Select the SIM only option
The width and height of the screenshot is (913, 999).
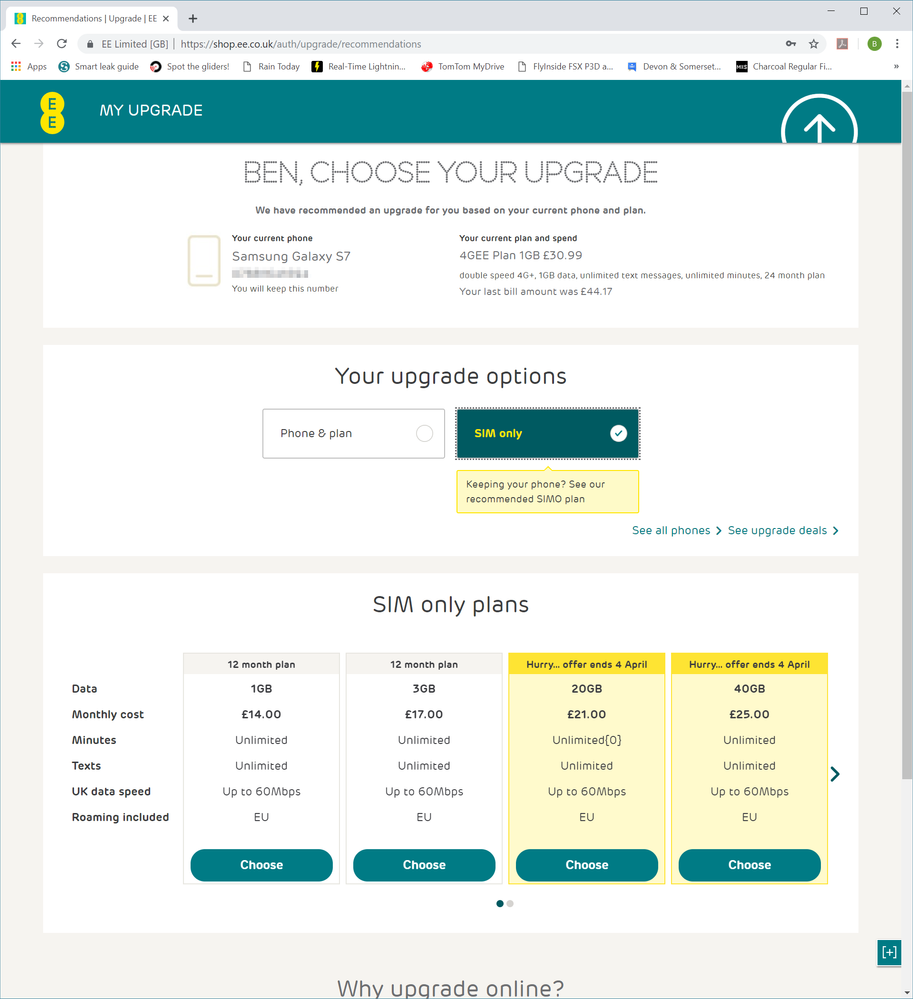pos(547,434)
